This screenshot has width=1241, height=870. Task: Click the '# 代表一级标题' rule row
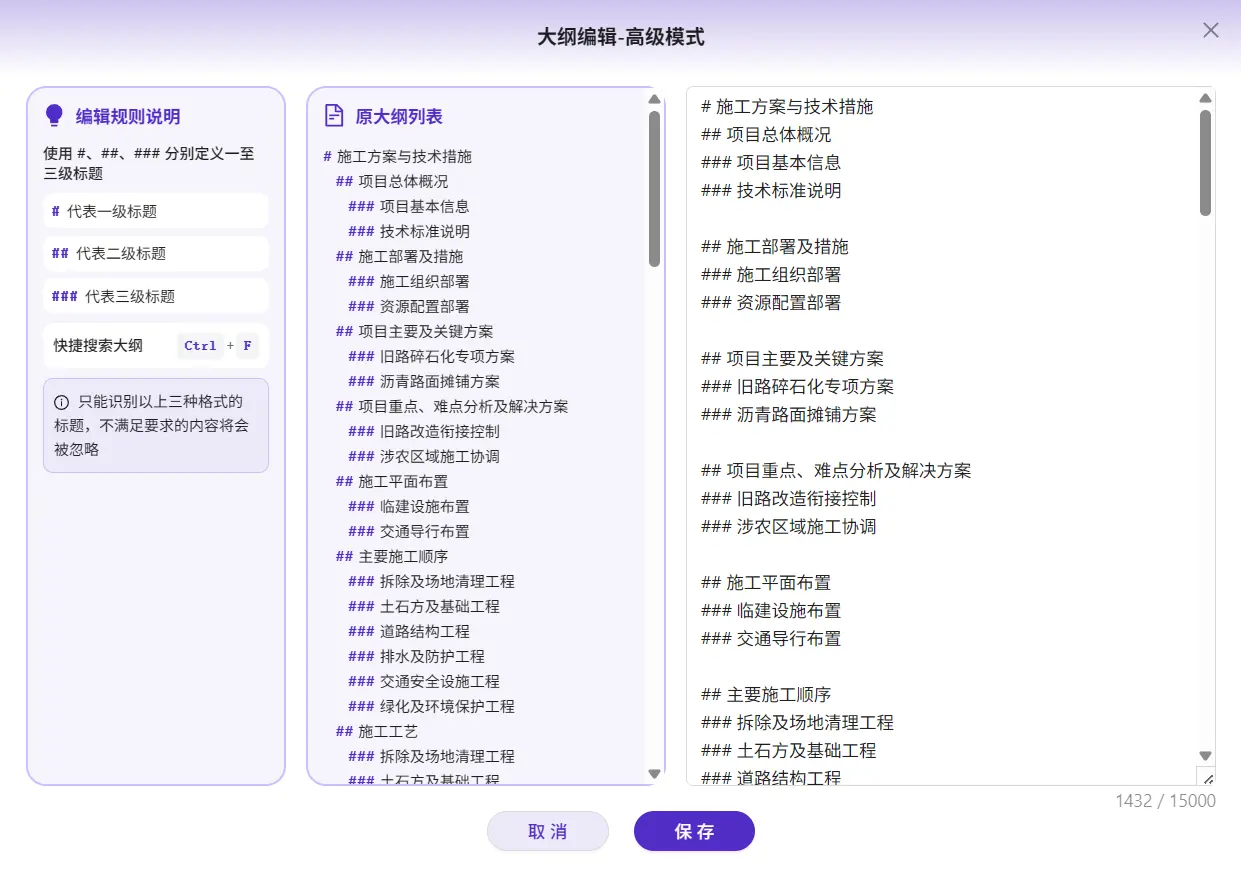(156, 211)
